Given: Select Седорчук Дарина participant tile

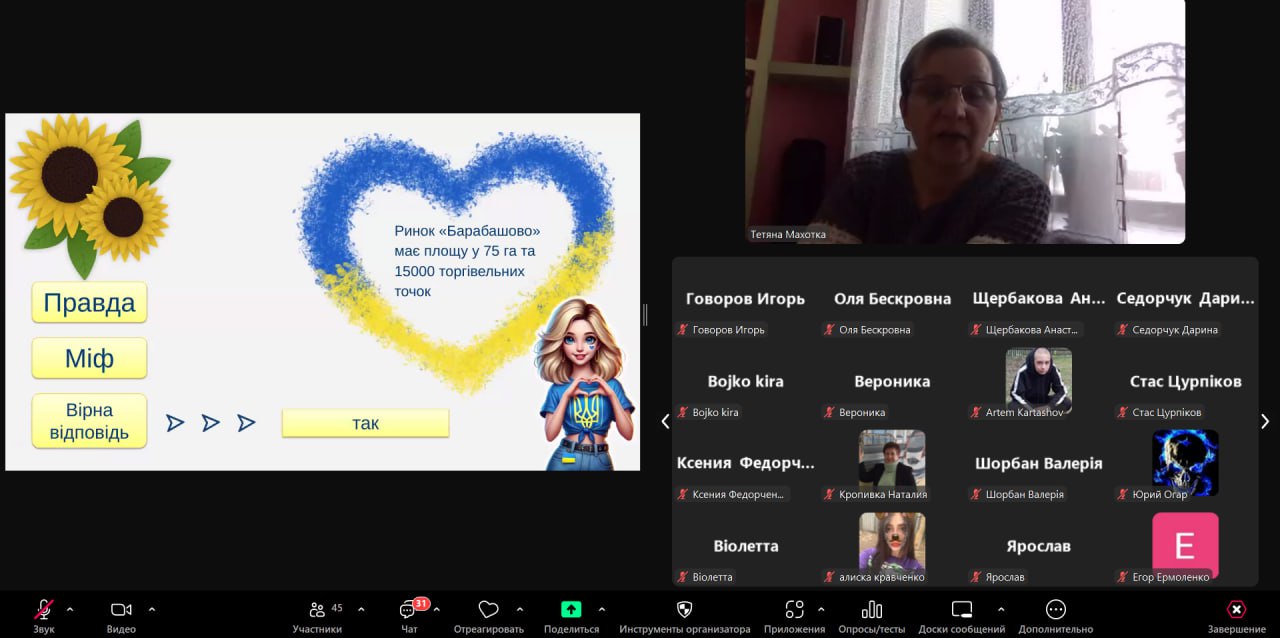Looking at the screenshot, I should pos(1185,299).
